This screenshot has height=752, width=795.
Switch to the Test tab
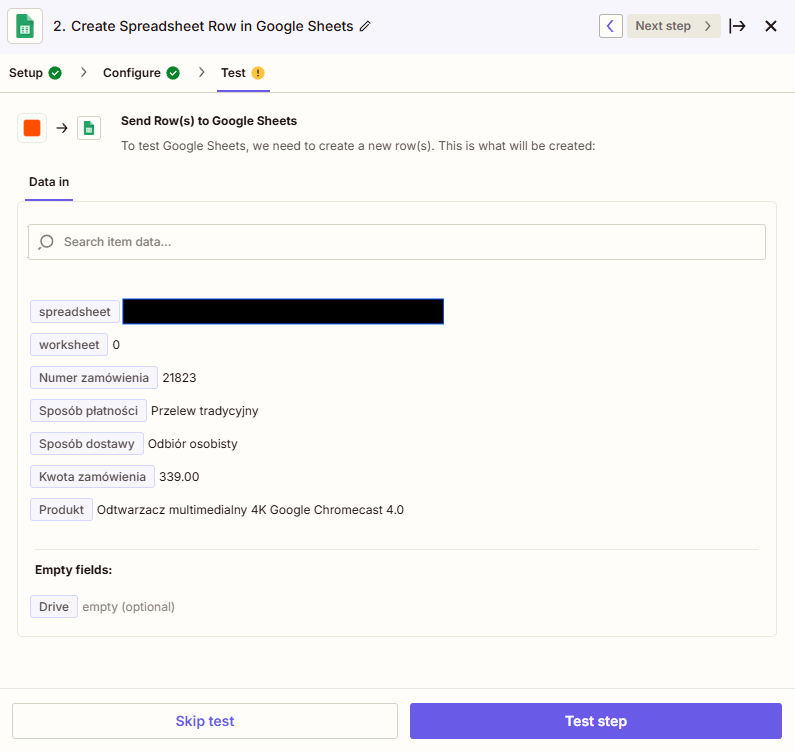point(233,73)
